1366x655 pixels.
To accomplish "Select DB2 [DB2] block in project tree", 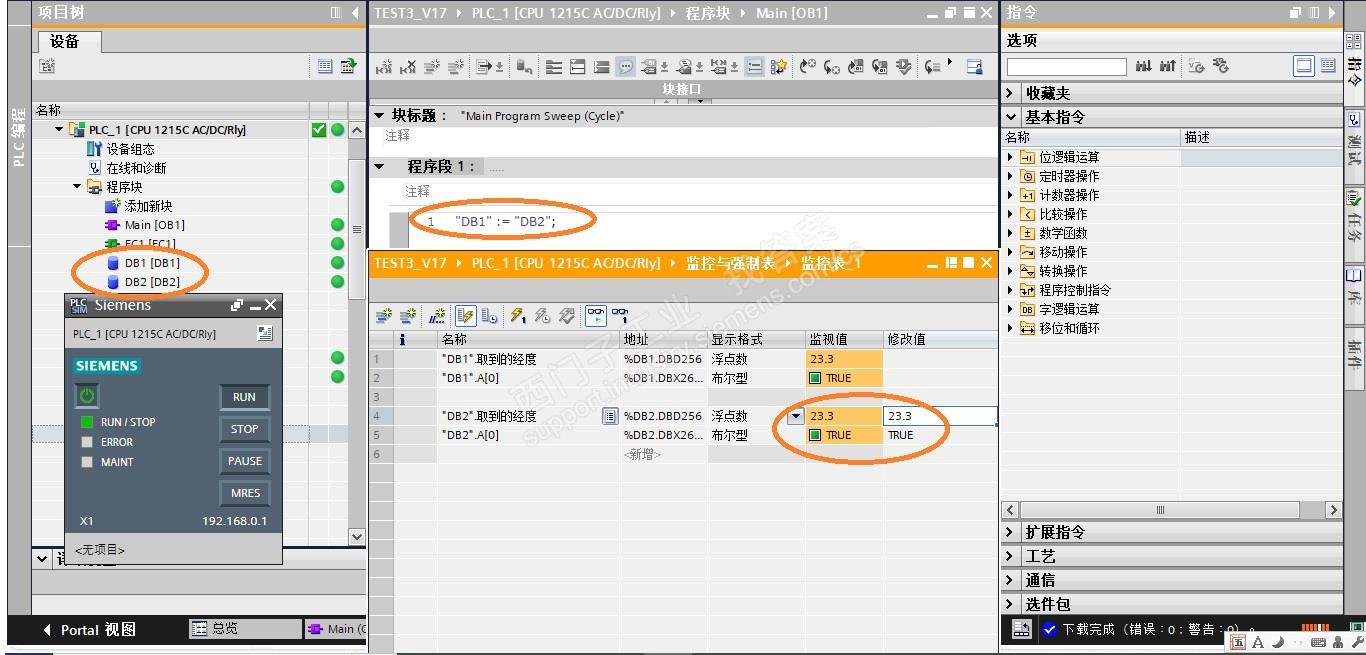I will coord(152,282).
